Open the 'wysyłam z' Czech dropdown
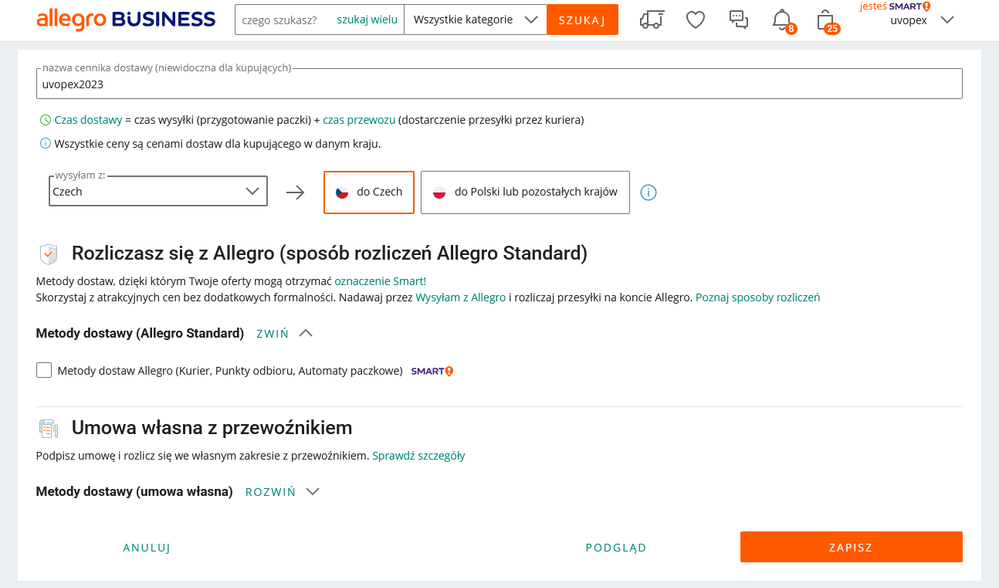The image size is (999, 588). [158, 191]
